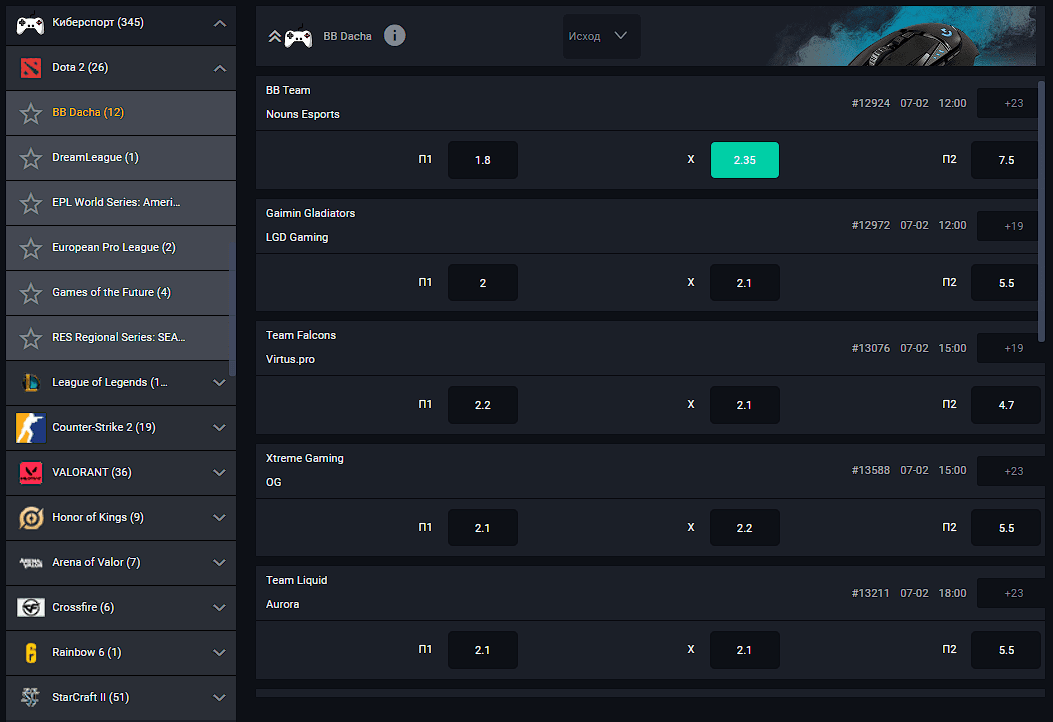Bet draw 2.1 Falcons vs Virtus.pro

pos(744,405)
